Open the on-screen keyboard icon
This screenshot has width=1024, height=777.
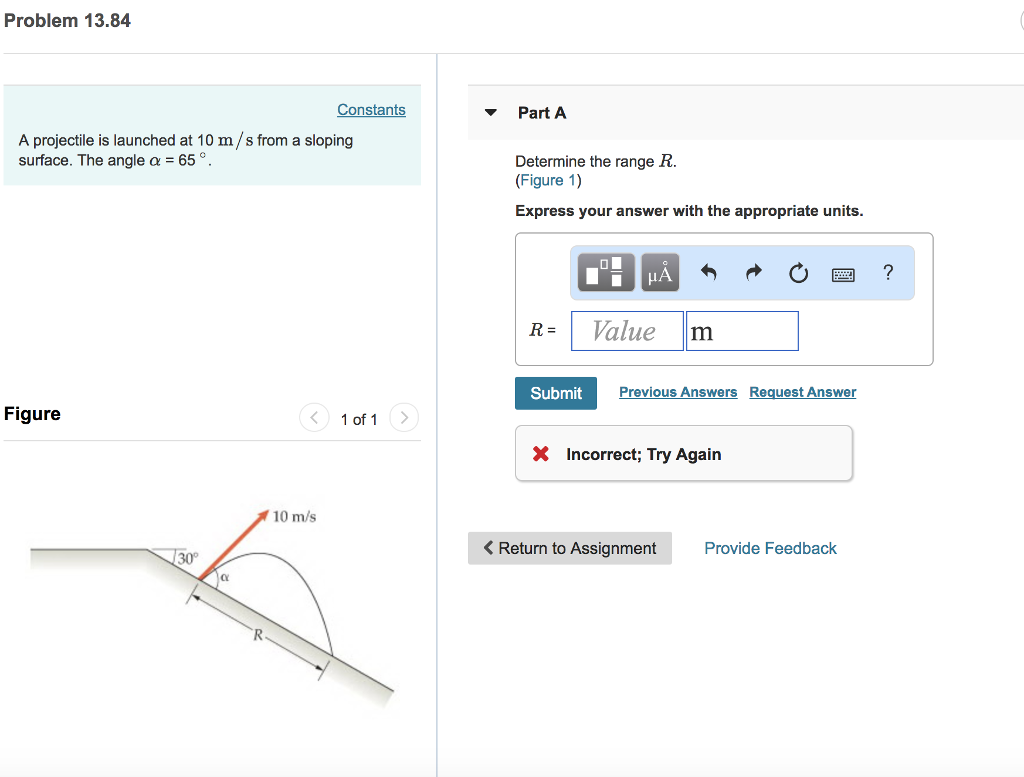click(x=843, y=273)
